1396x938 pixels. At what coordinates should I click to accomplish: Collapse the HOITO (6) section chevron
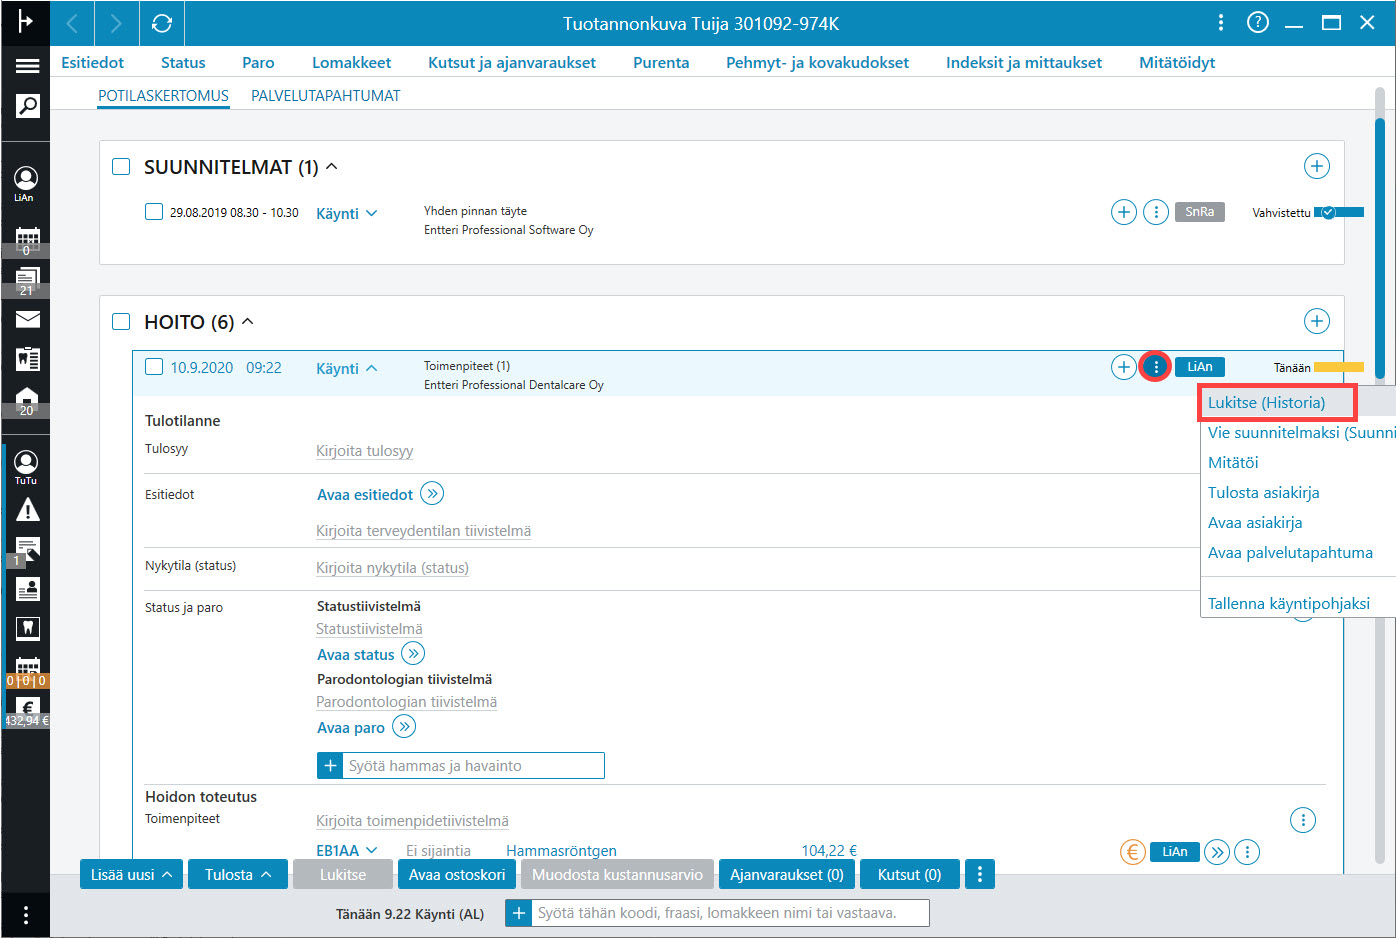[x=248, y=321]
